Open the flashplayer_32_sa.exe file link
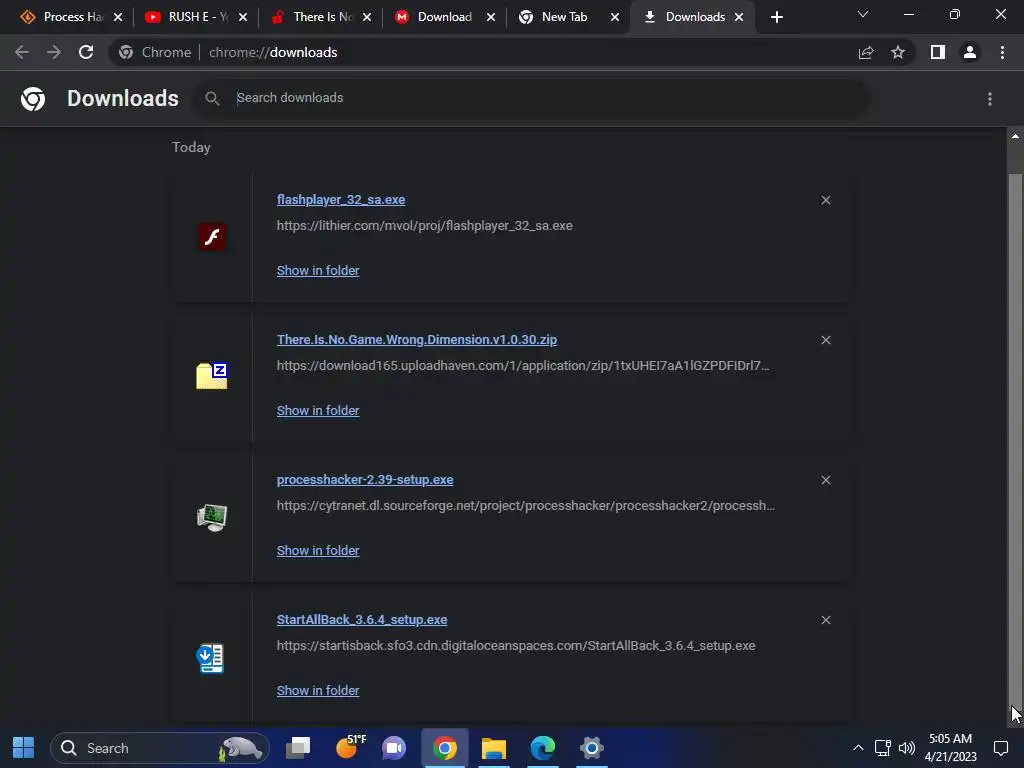Image resolution: width=1024 pixels, height=768 pixels. [340, 200]
